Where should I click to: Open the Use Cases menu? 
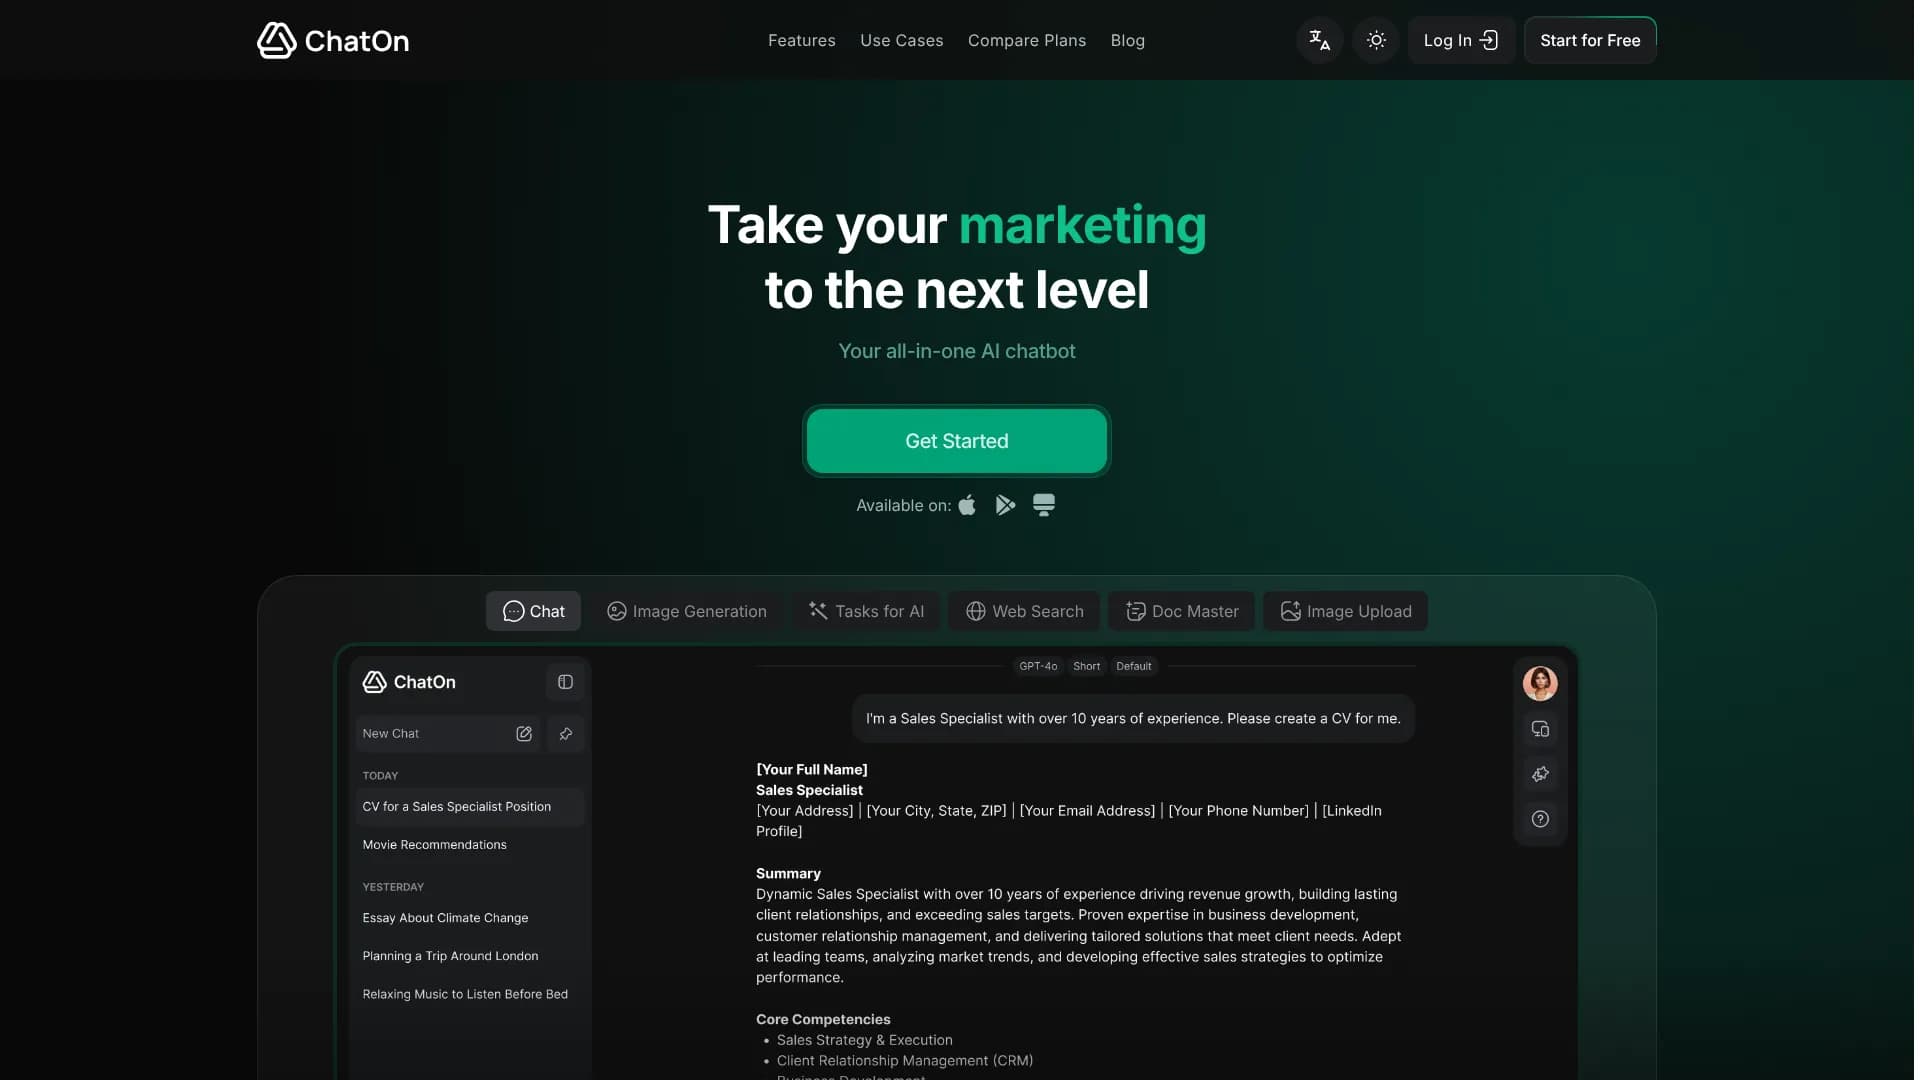point(902,40)
